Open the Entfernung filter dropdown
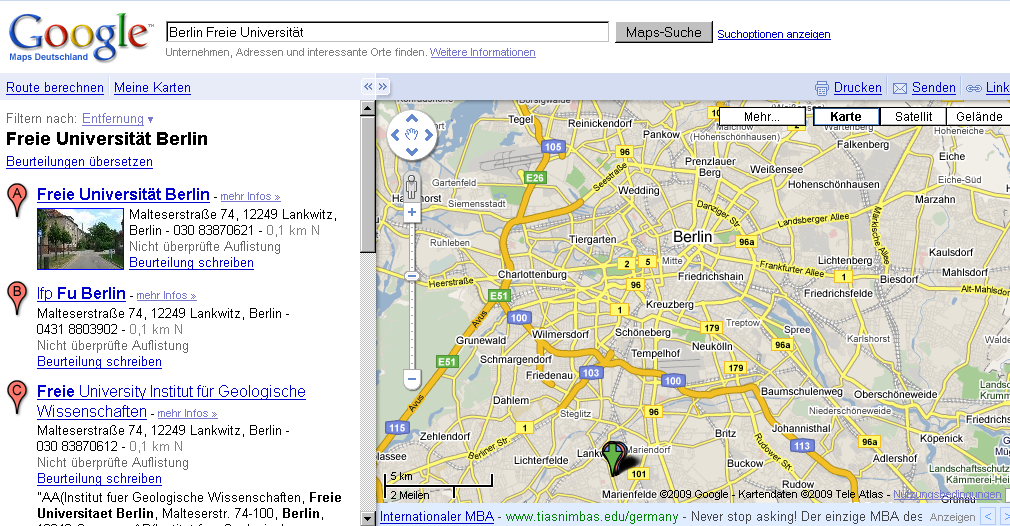This screenshot has height=526, width=1010. (x=117, y=118)
